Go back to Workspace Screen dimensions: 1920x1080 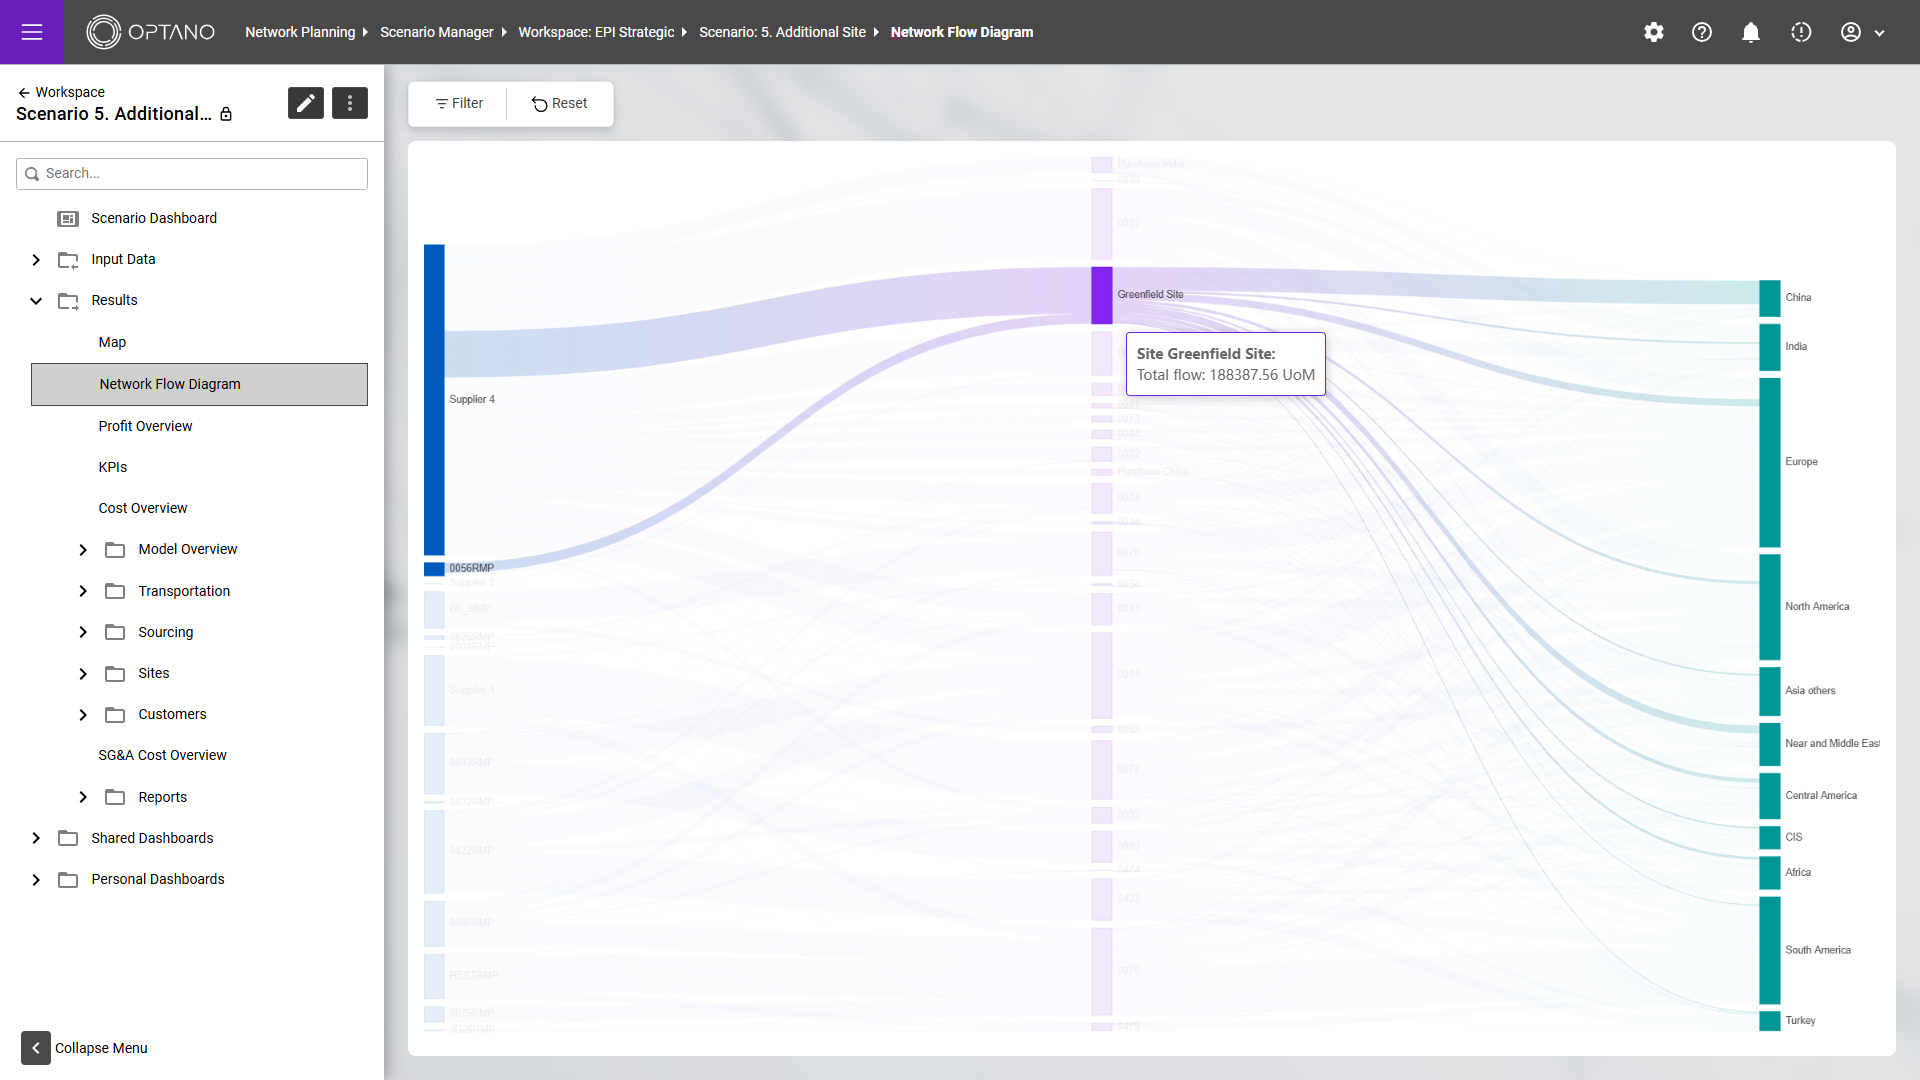click(60, 92)
